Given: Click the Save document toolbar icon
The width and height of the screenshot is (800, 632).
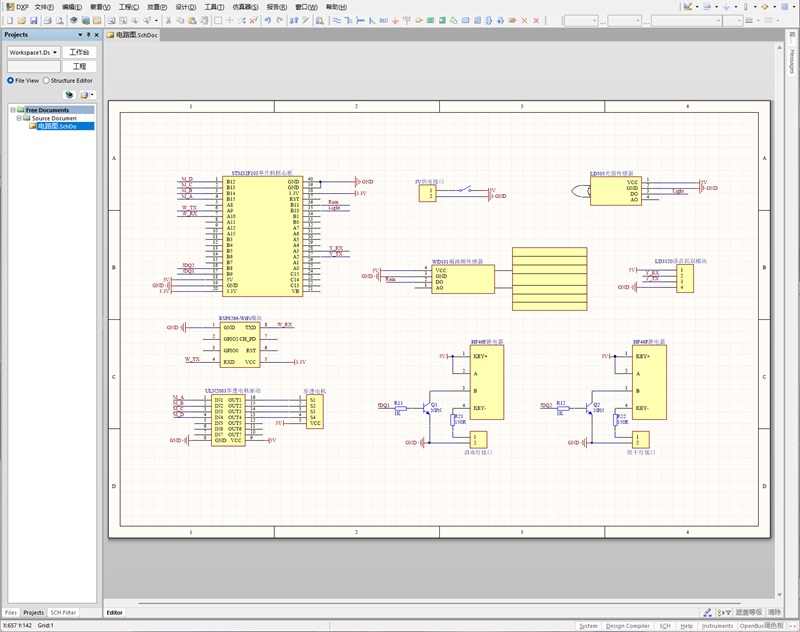Looking at the screenshot, I should 33,20.
